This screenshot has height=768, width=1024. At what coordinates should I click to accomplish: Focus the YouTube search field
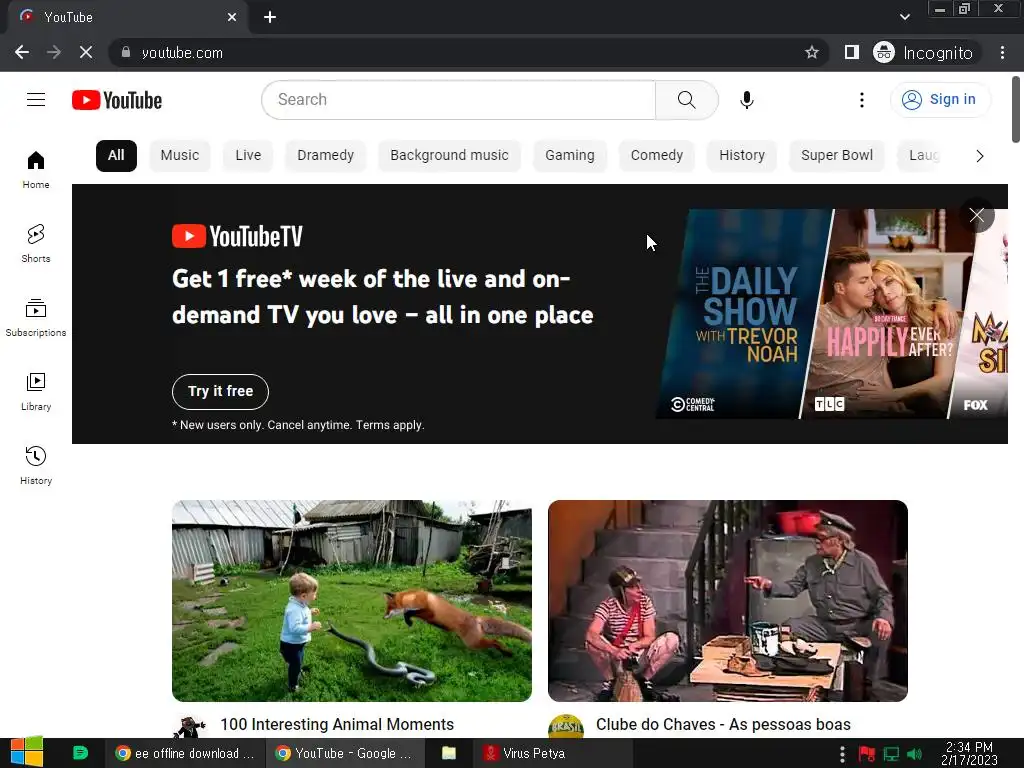click(x=459, y=100)
